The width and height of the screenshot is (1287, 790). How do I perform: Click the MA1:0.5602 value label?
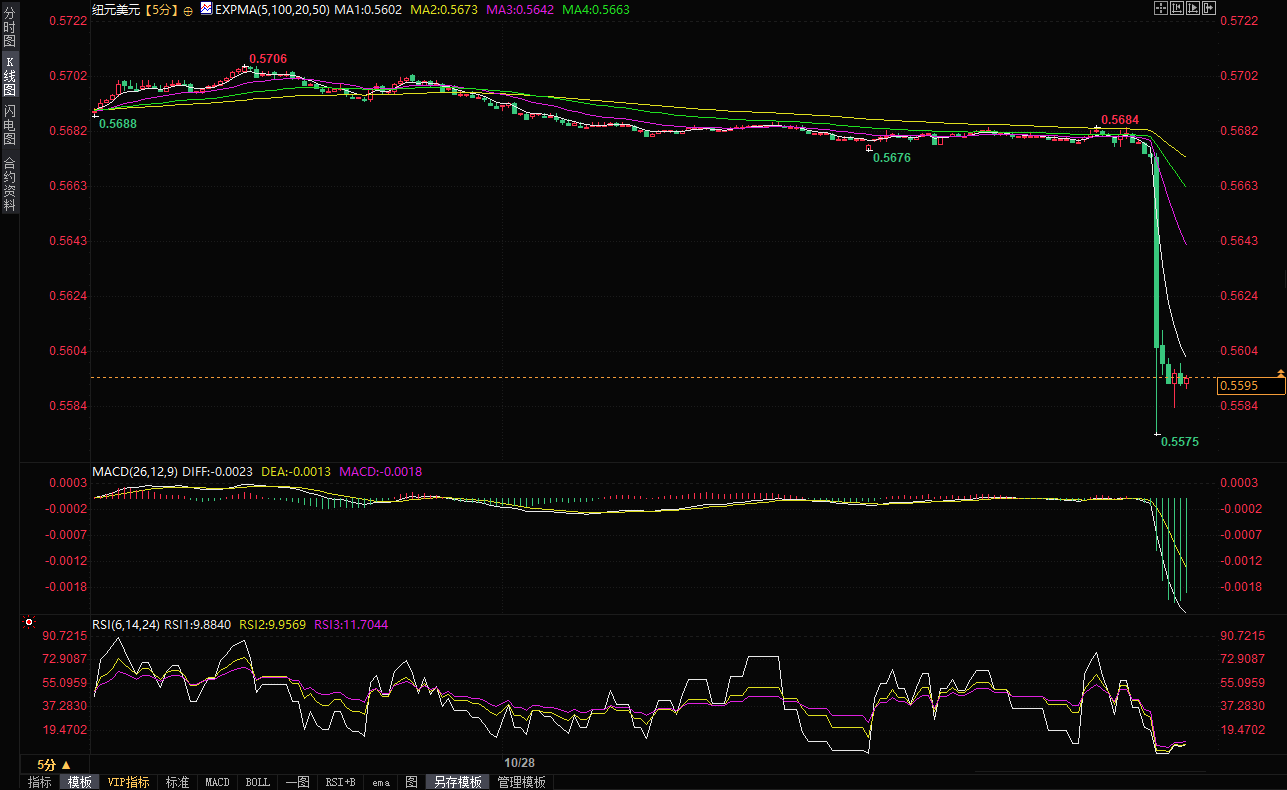[369, 9]
